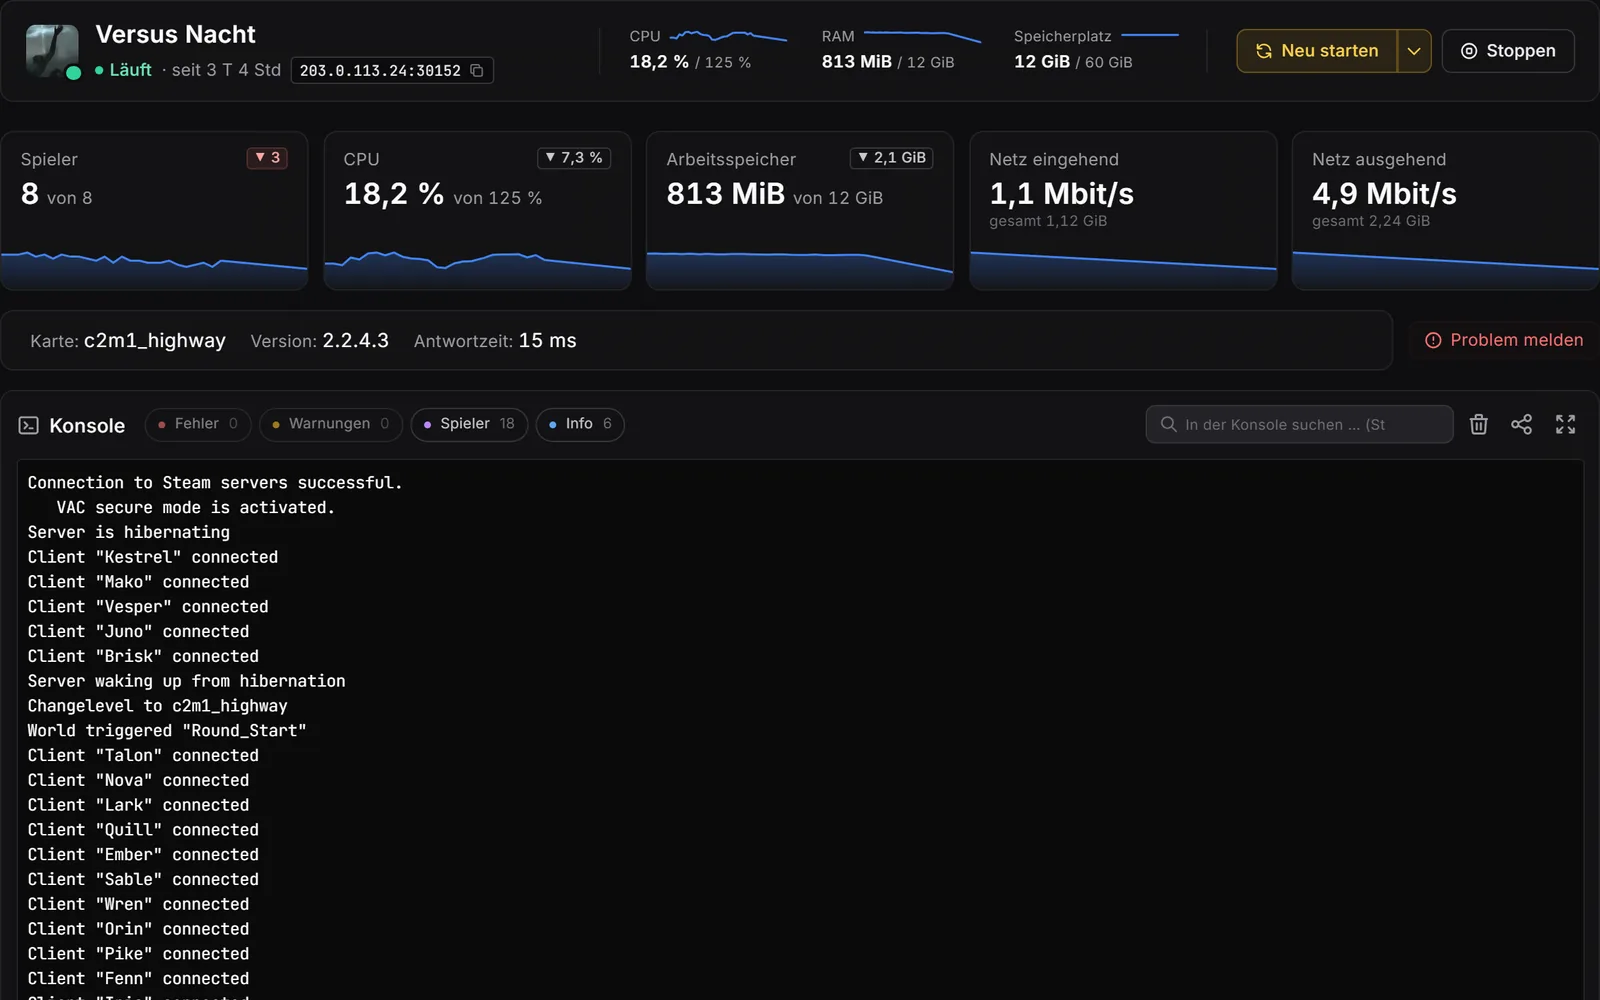Click the Antwortzeit value 15 ms
Image resolution: width=1600 pixels, height=1000 pixels.
pyautogui.click(x=547, y=341)
